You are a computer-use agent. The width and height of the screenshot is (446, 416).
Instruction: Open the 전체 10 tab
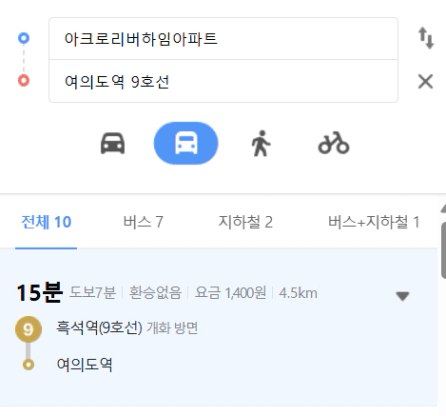pyautogui.click(x=46, y=222)
